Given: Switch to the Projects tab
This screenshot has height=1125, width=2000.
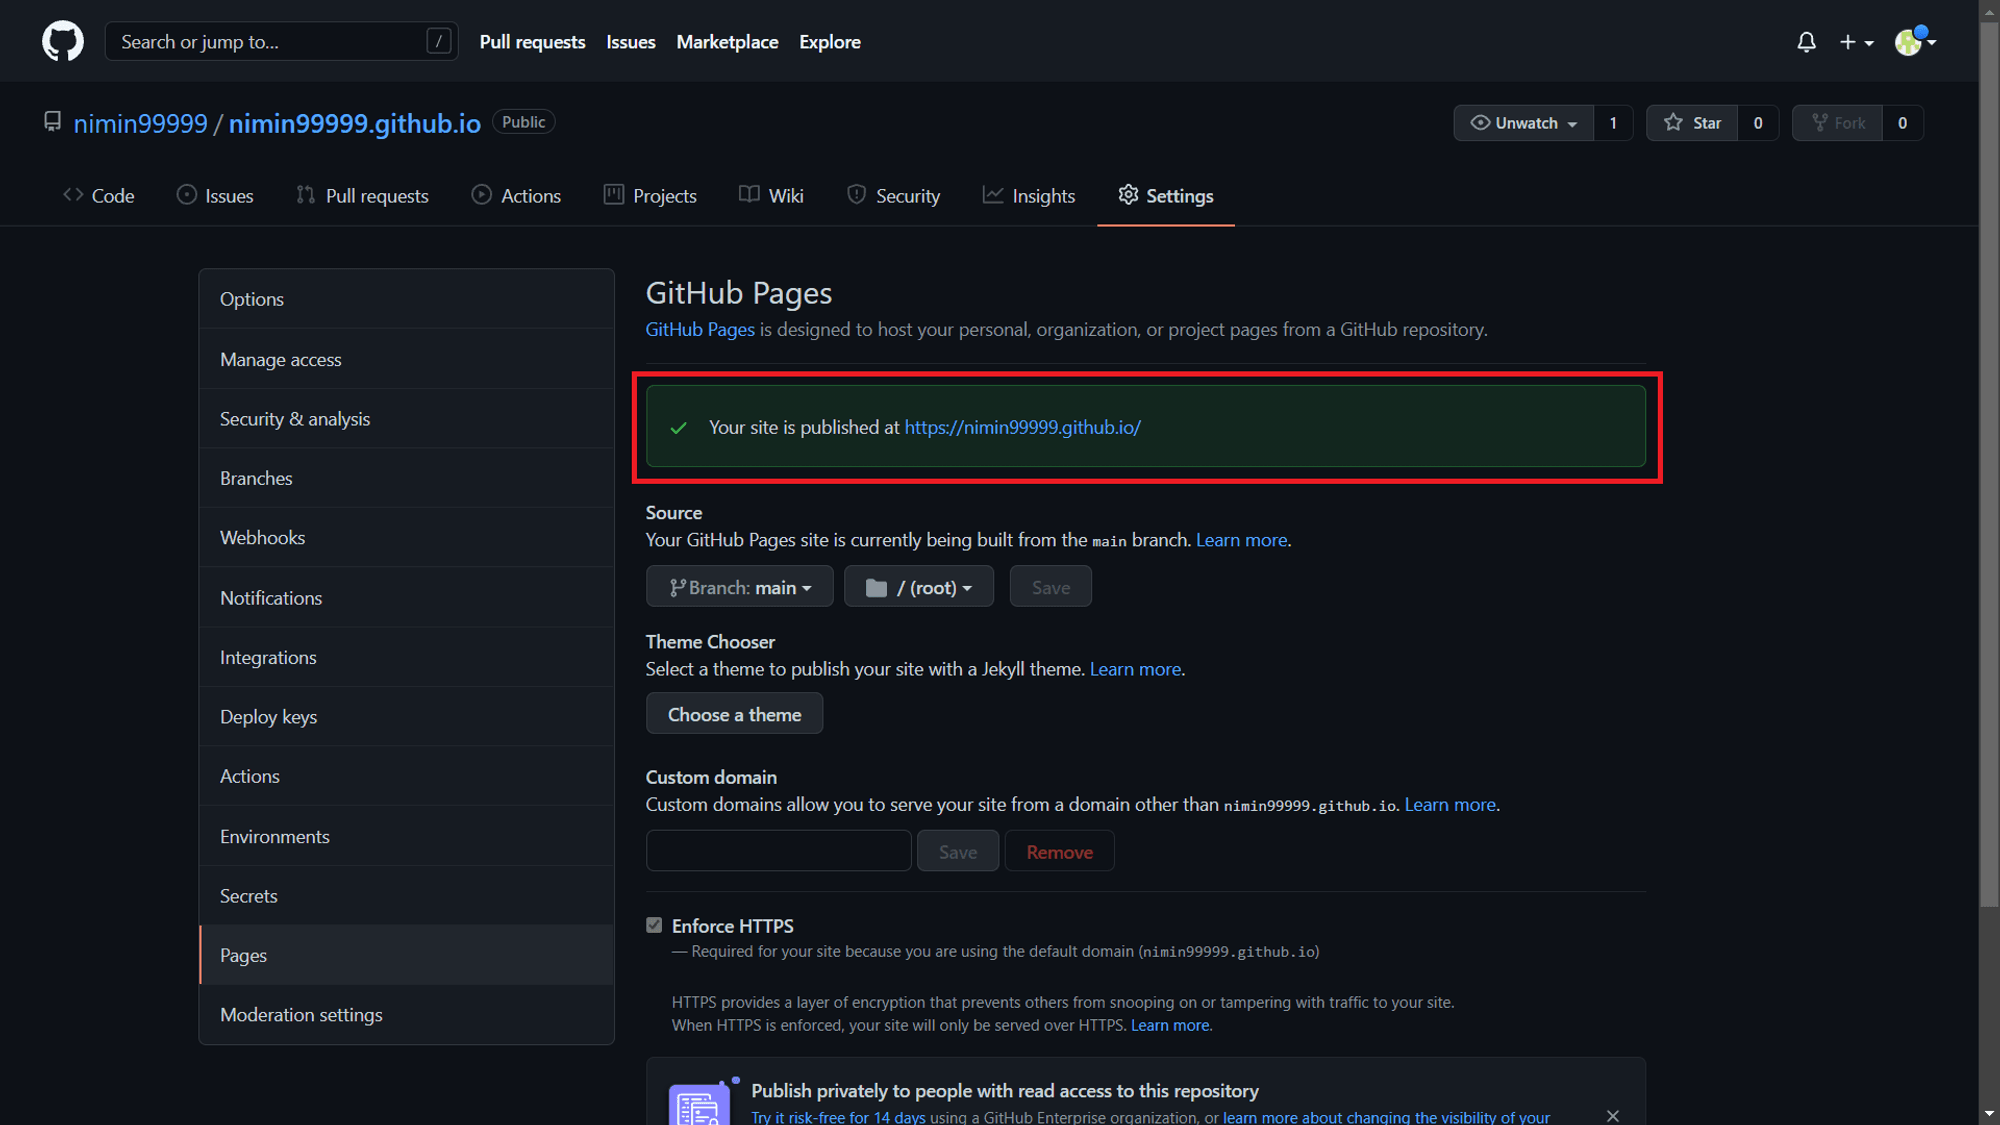Looking at the screenshot, I should coord(650,196).
